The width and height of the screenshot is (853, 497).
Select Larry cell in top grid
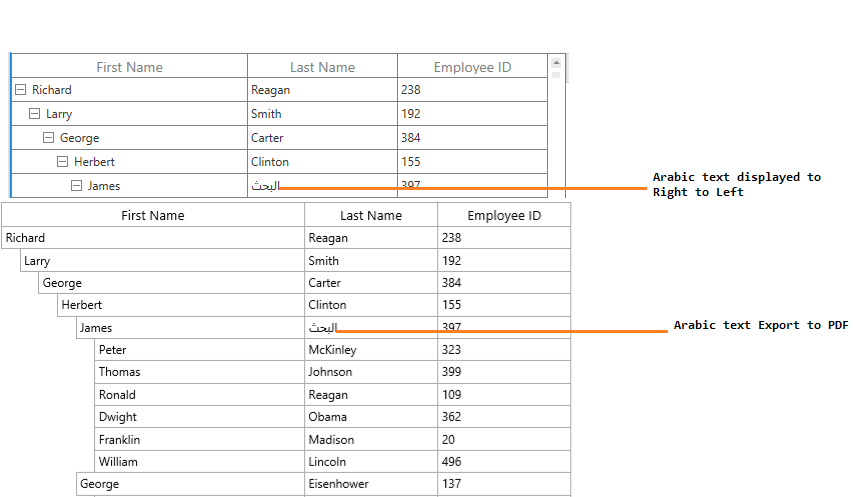point(129,114)
